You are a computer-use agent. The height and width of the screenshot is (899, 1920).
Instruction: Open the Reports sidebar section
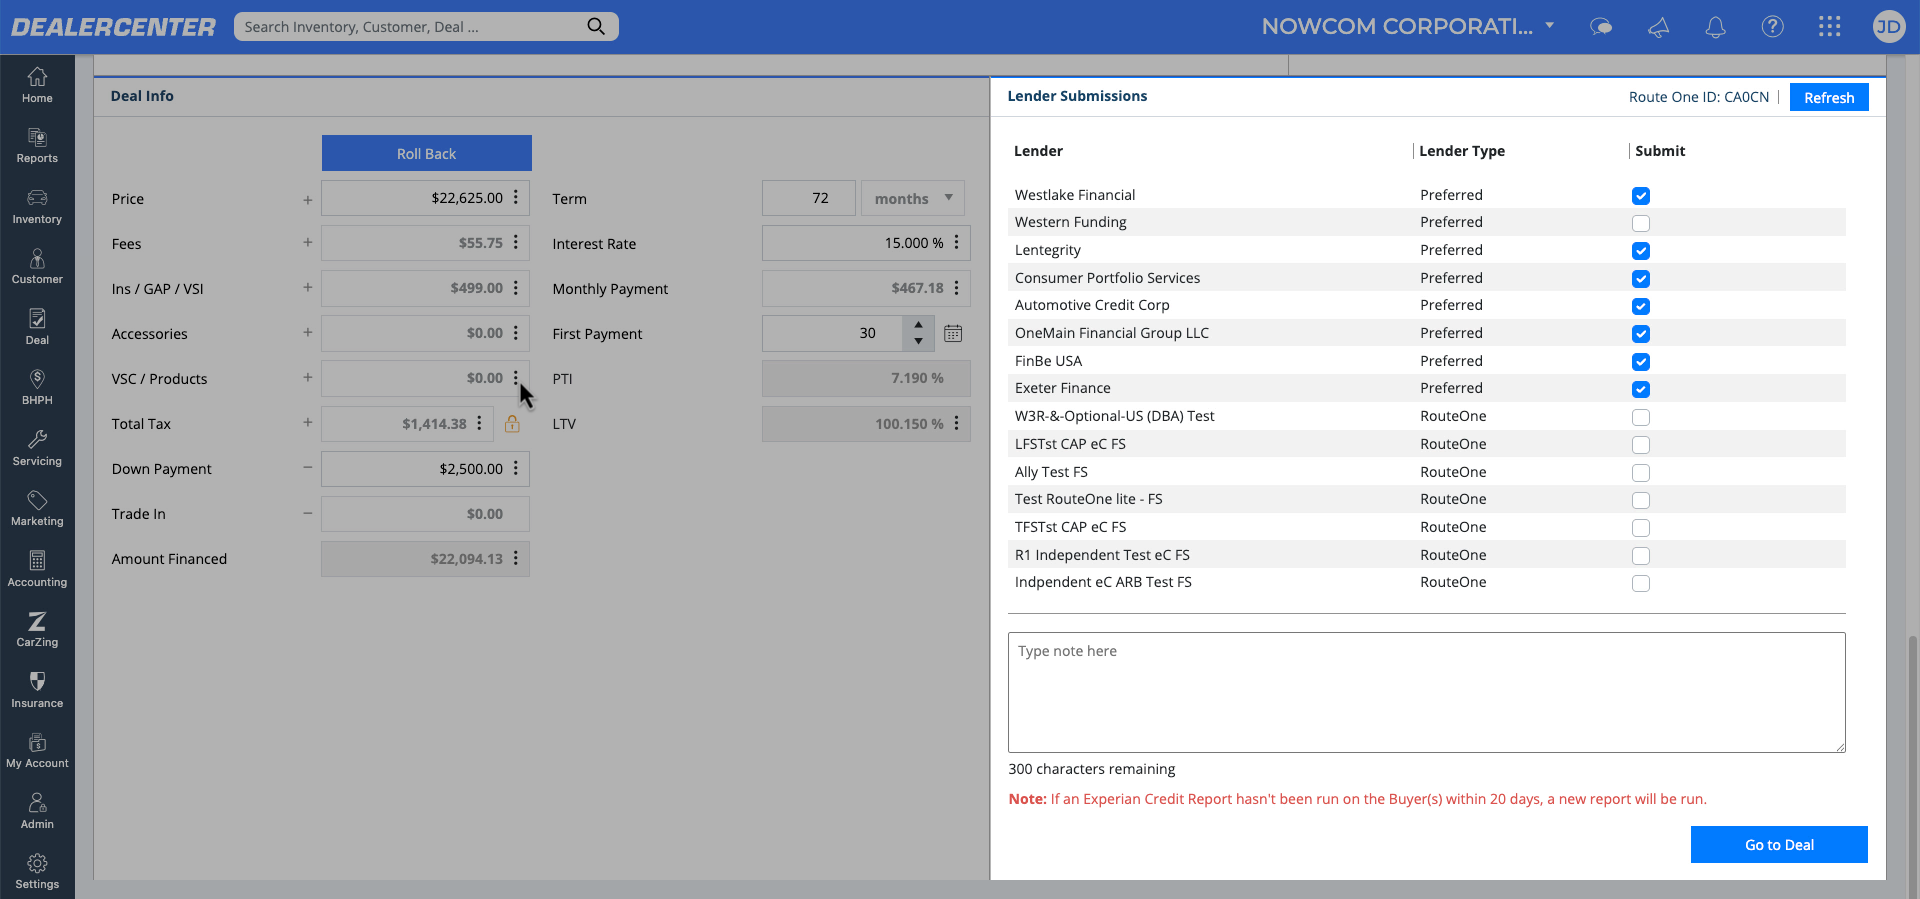point(37,146)
